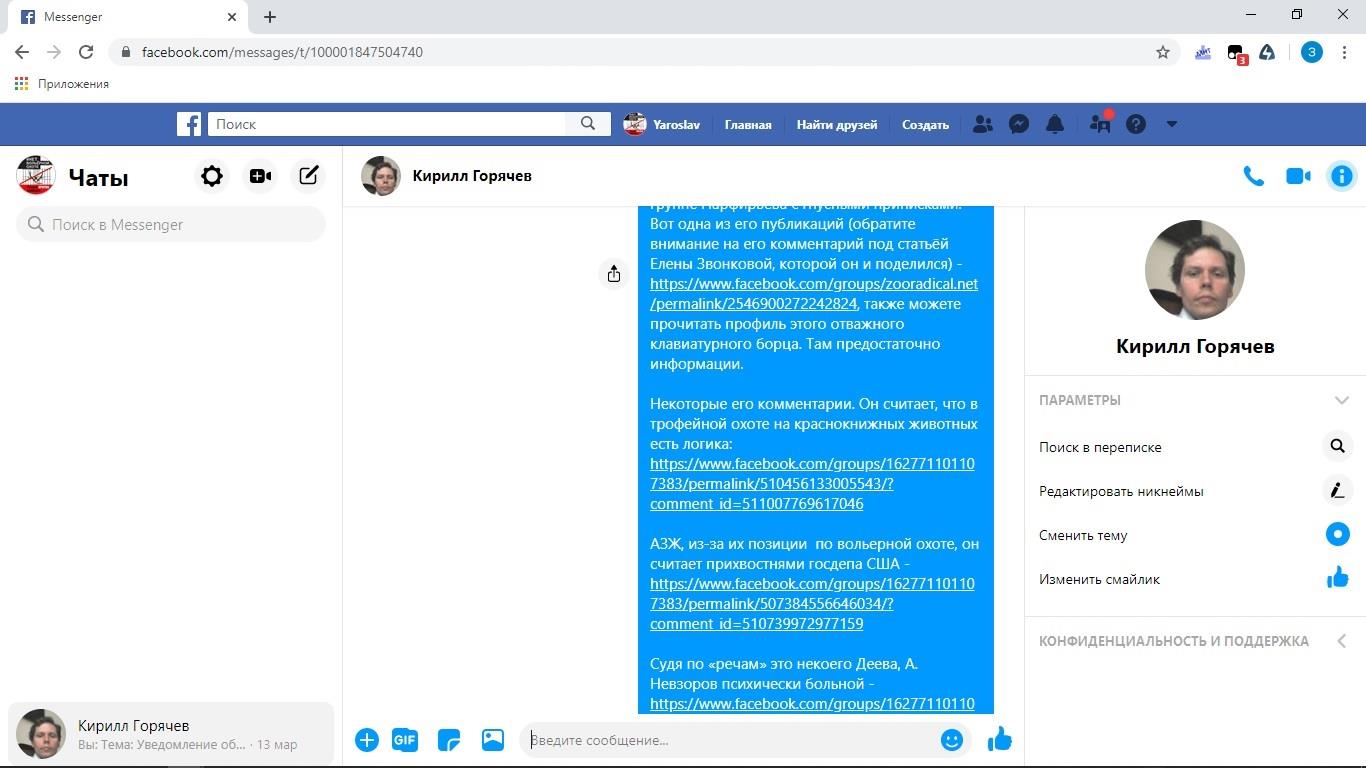The width and height of the screenshot is (1366, 768).
Task: Open the emoji picker smiley icon
Action: coord(952,740)
